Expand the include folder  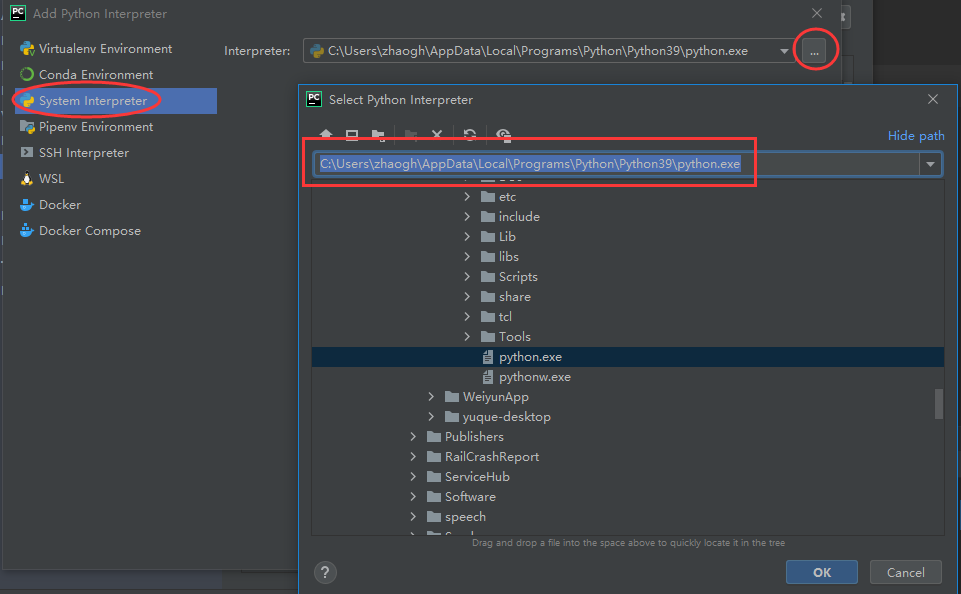coord(467,216)
